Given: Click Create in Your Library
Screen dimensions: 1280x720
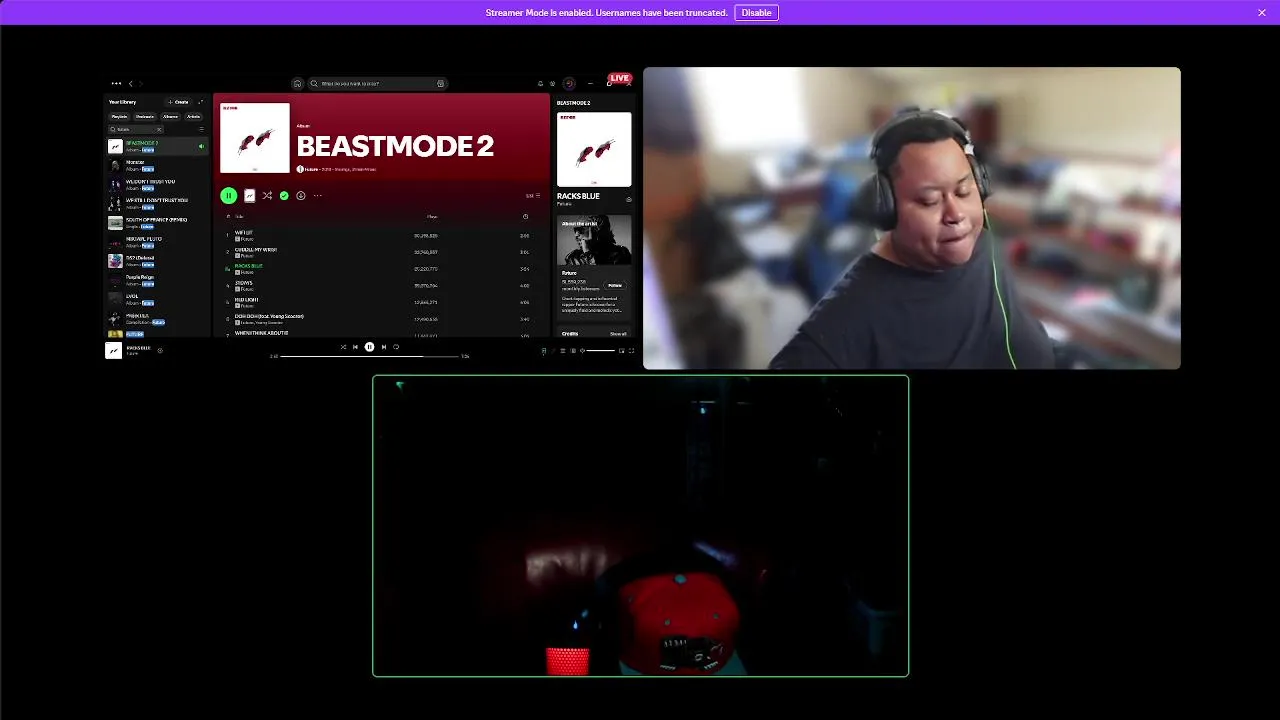Looking at the screenshot, I should pyautogui.click(x=178, y=102).
